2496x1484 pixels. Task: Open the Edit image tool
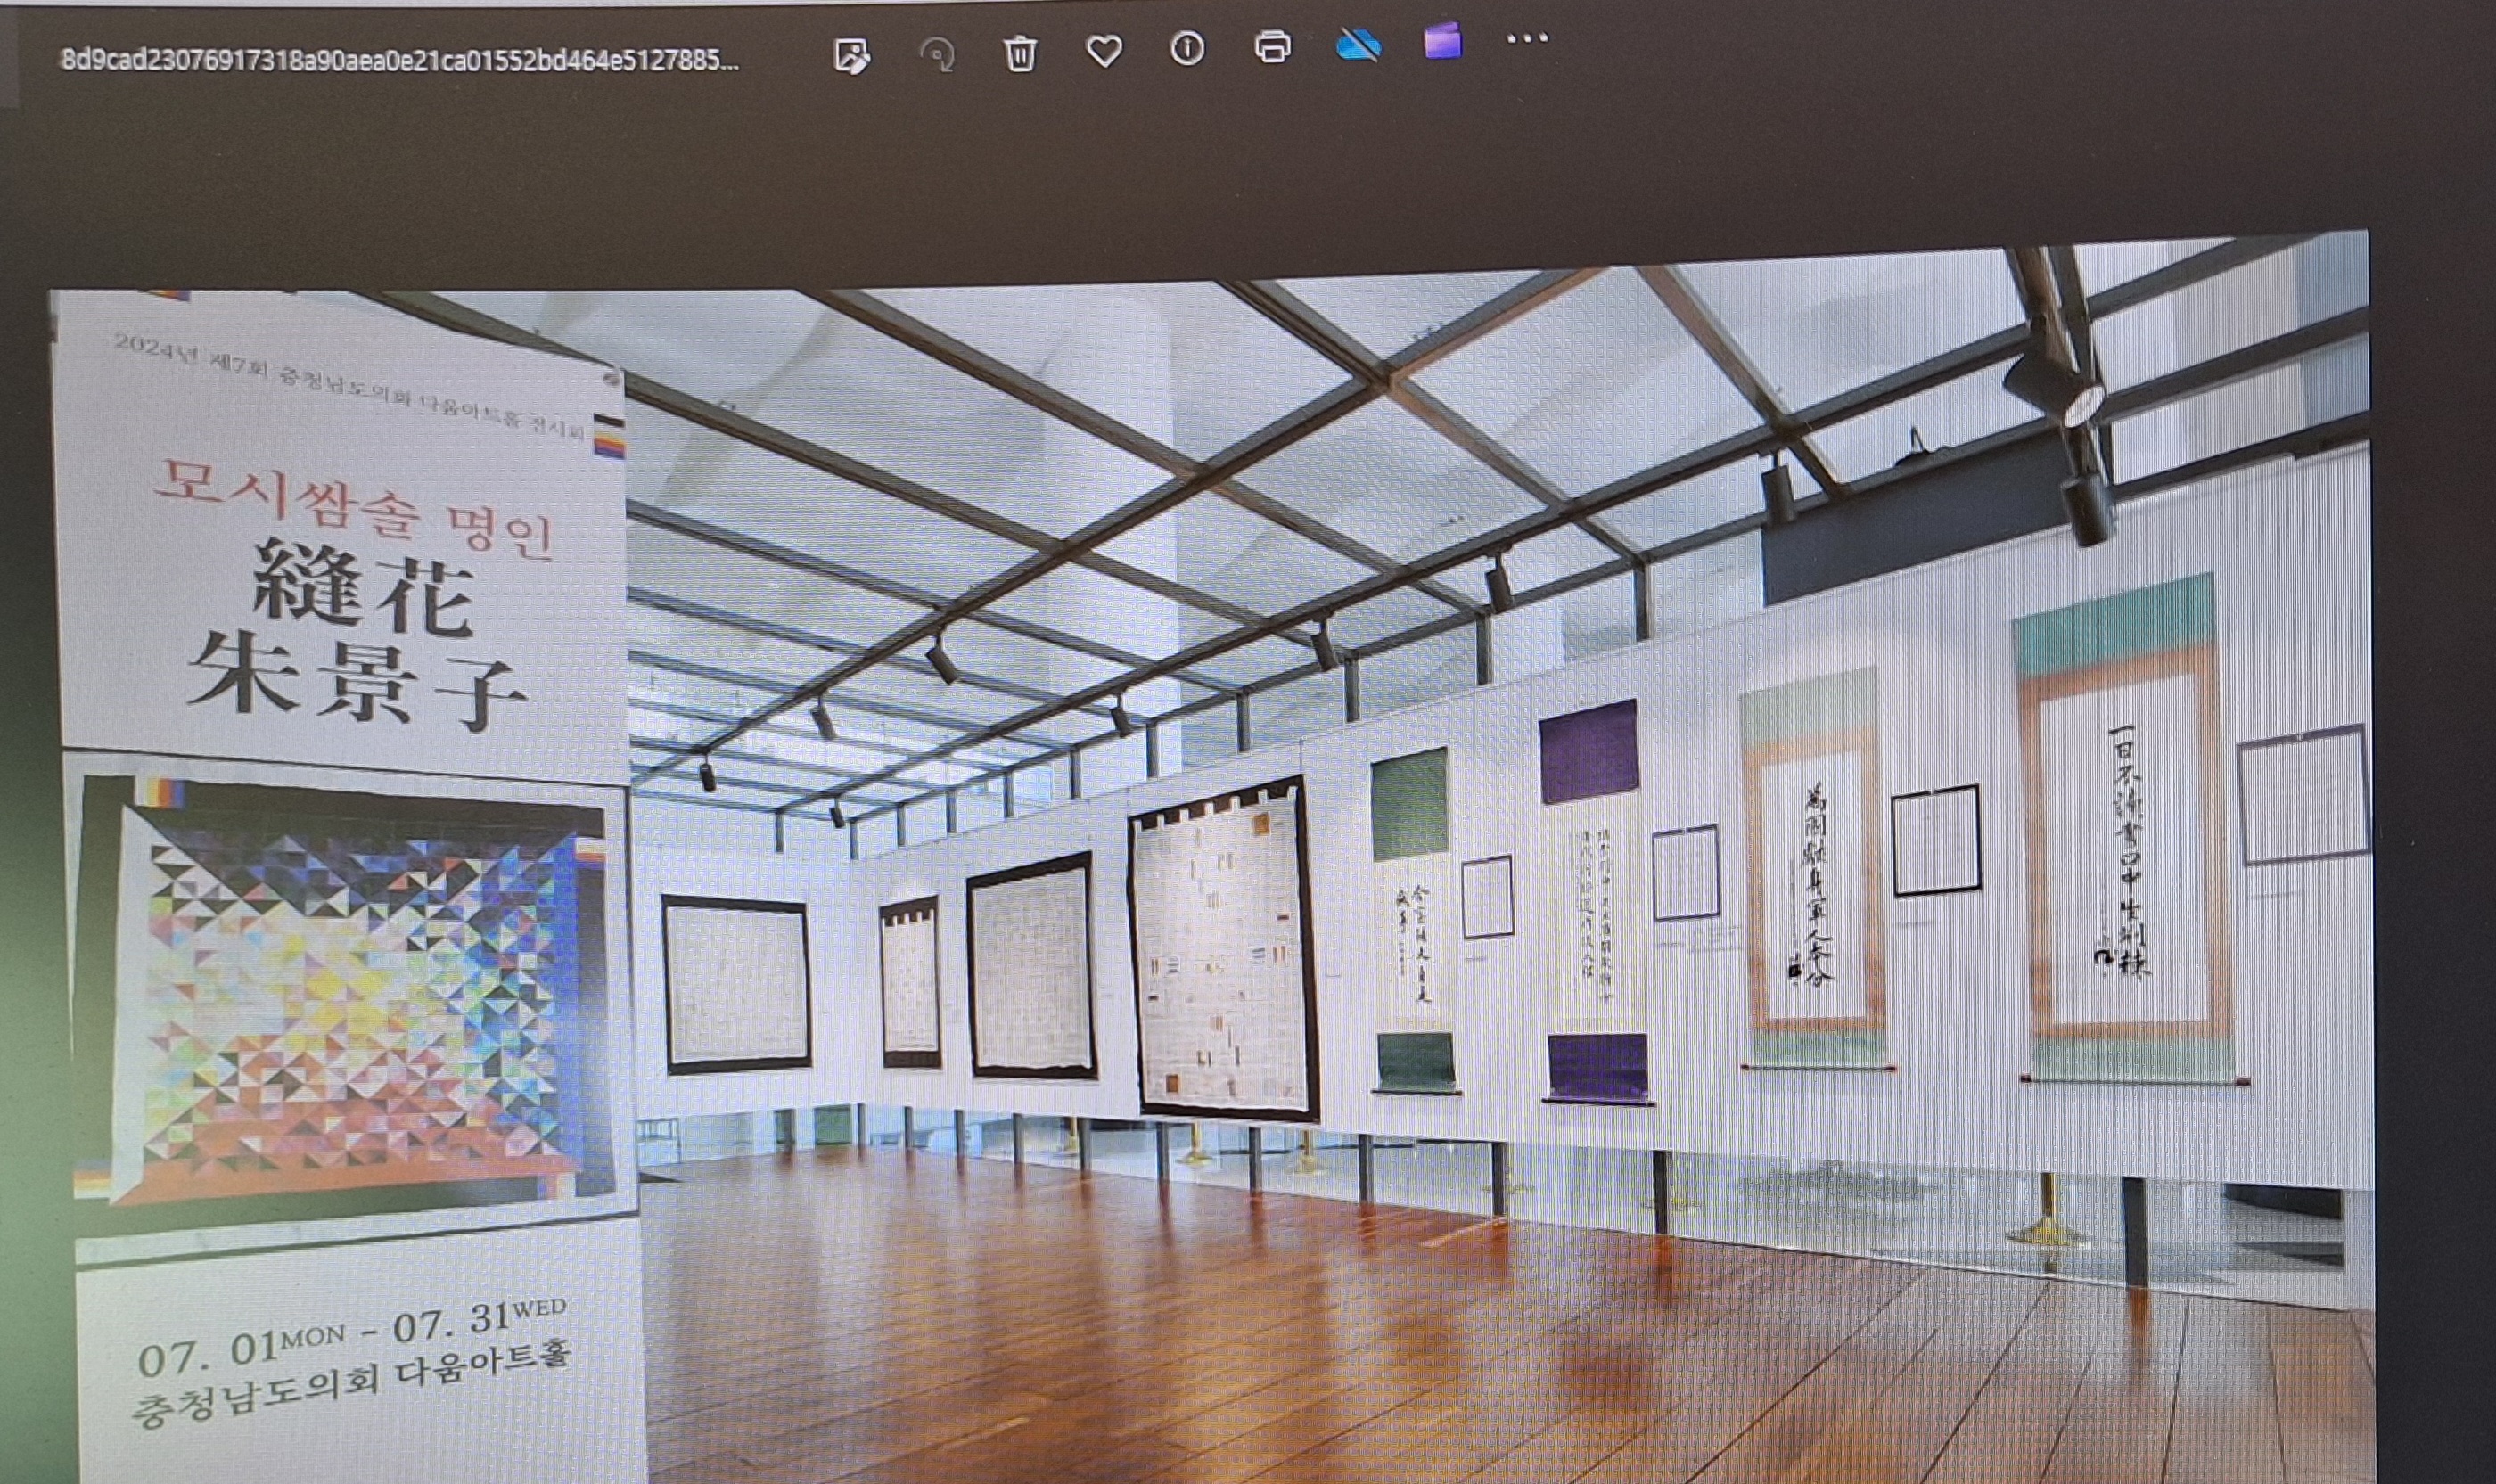[851, 56]
